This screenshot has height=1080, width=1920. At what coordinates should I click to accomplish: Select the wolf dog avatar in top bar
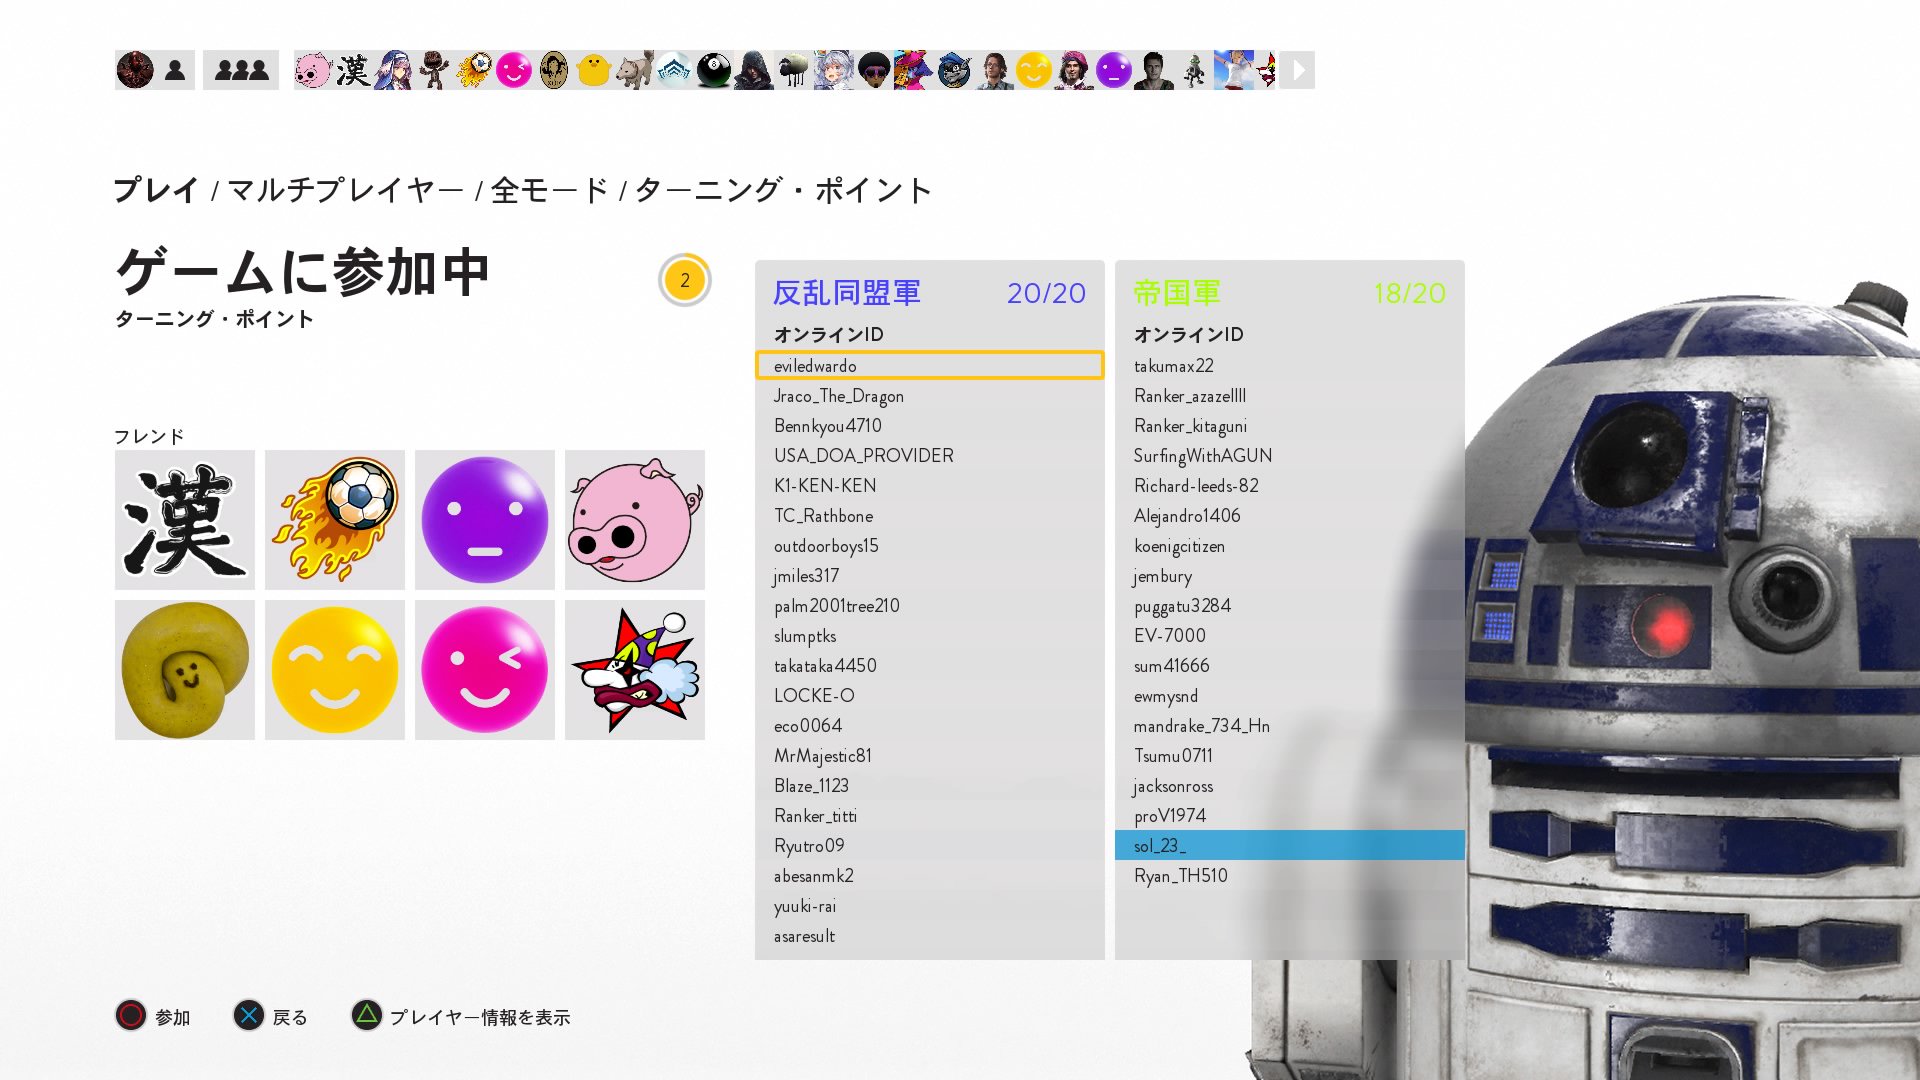pos(633,70)
